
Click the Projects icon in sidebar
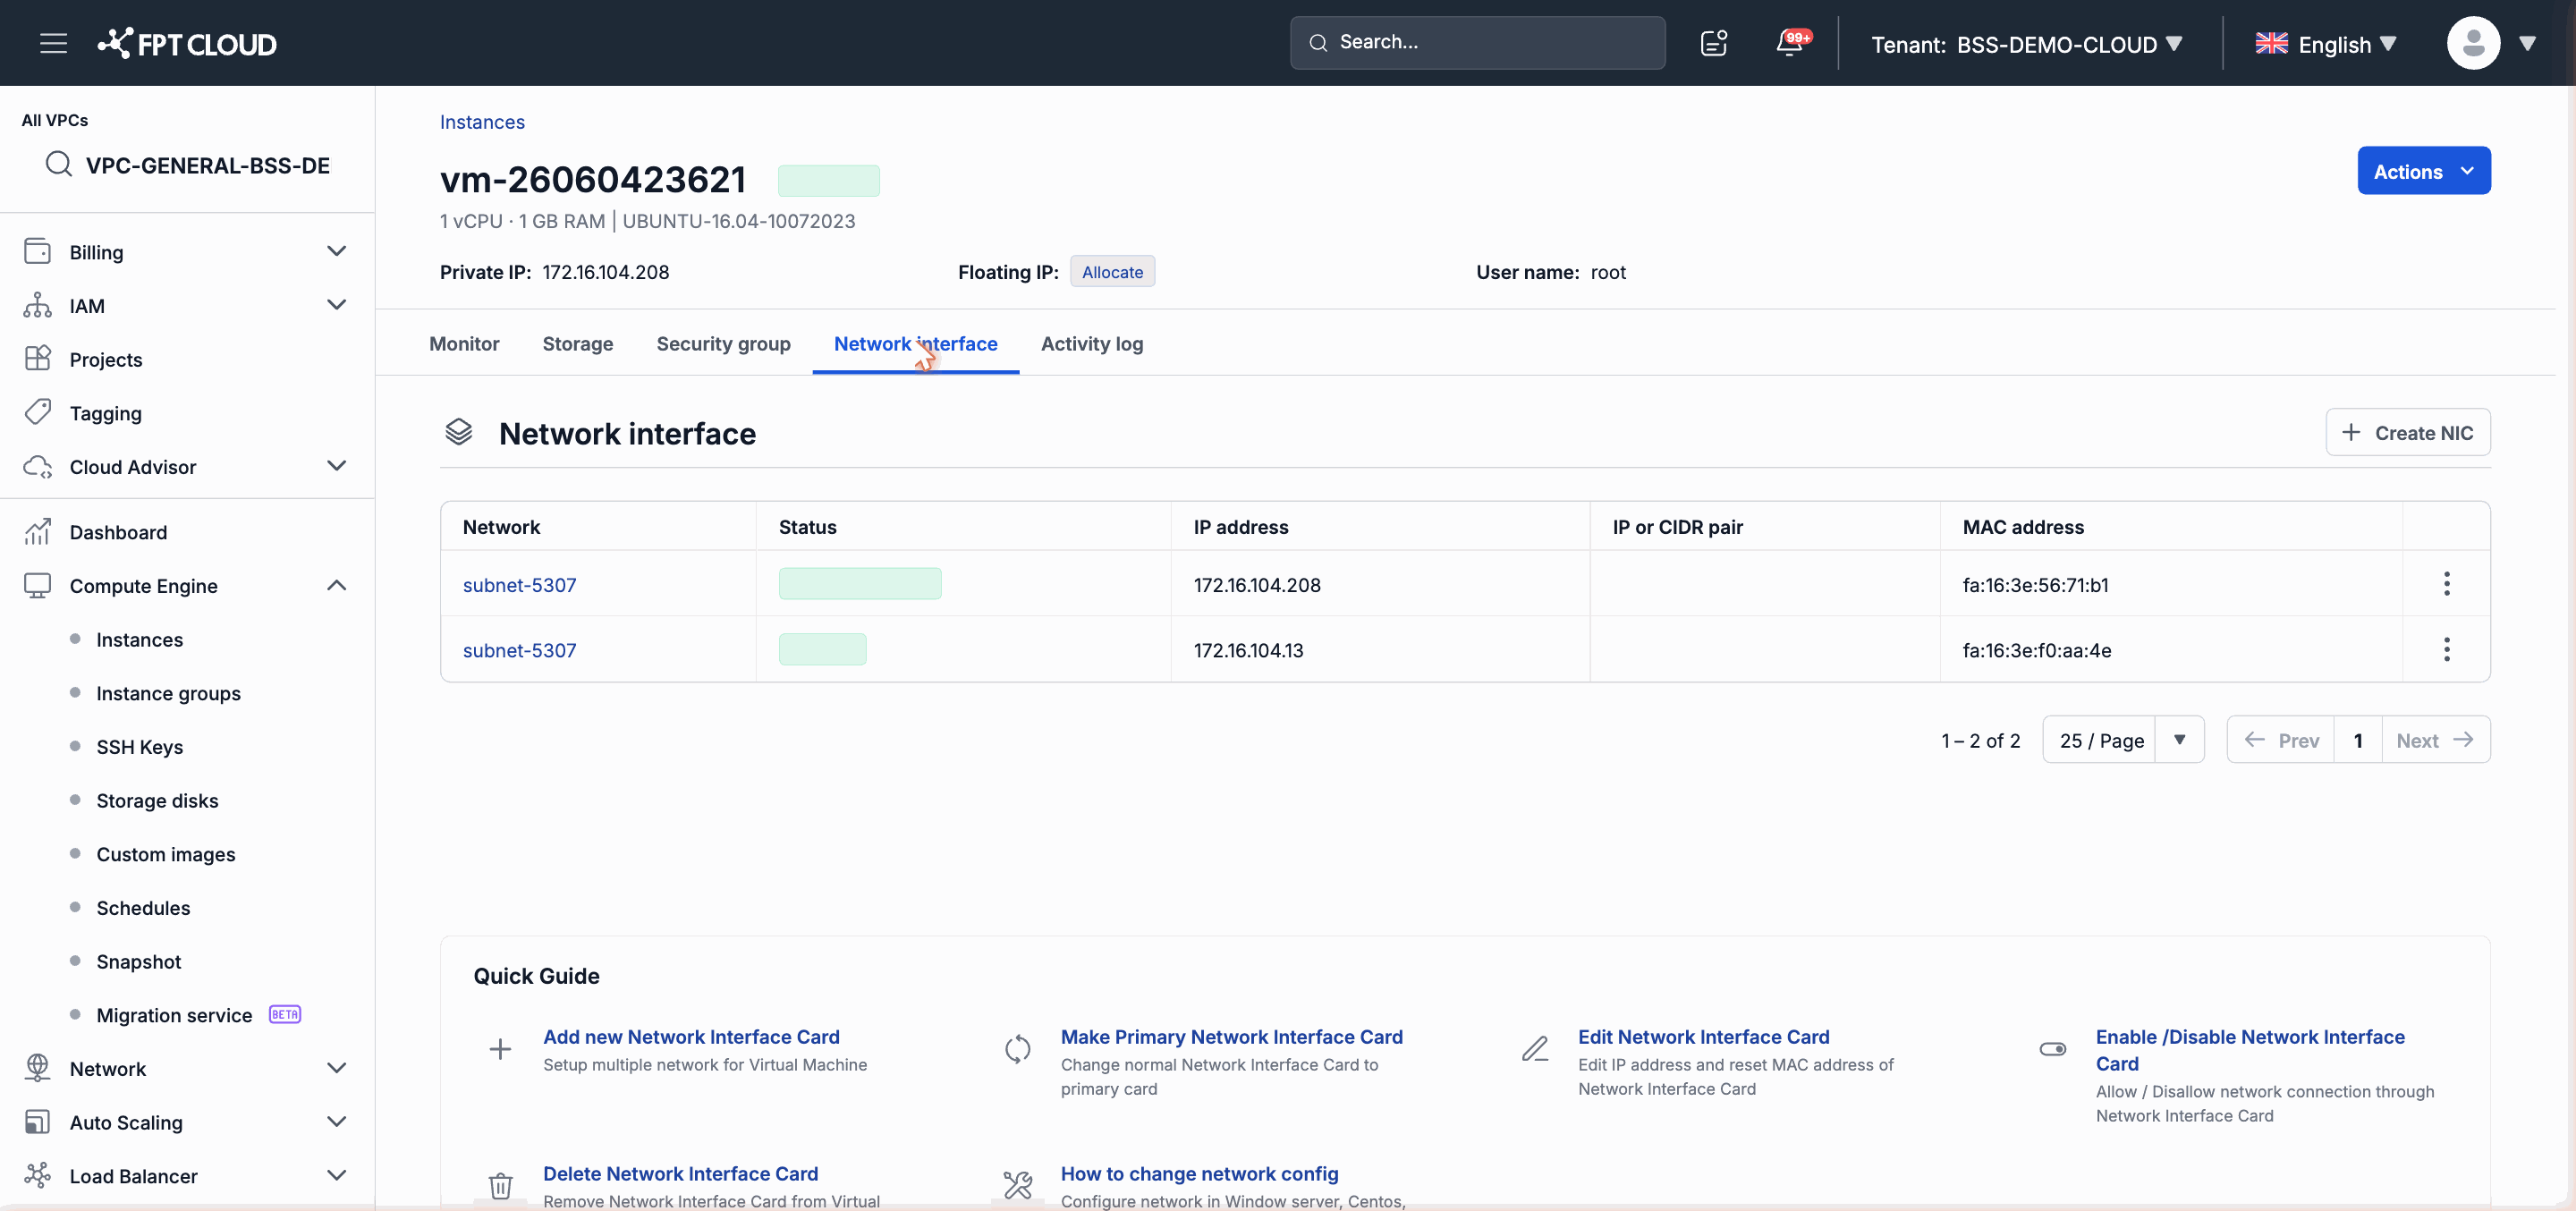click(x=37, y=358)
